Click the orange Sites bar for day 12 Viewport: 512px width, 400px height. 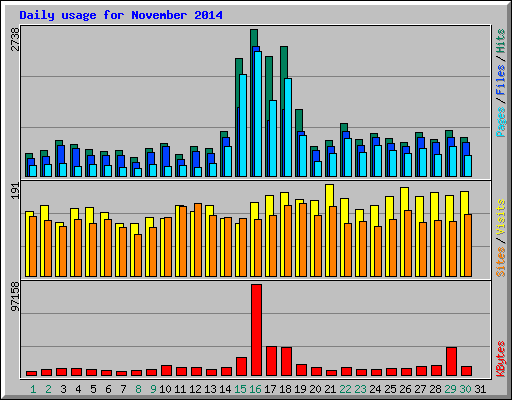tap(198, 240)
